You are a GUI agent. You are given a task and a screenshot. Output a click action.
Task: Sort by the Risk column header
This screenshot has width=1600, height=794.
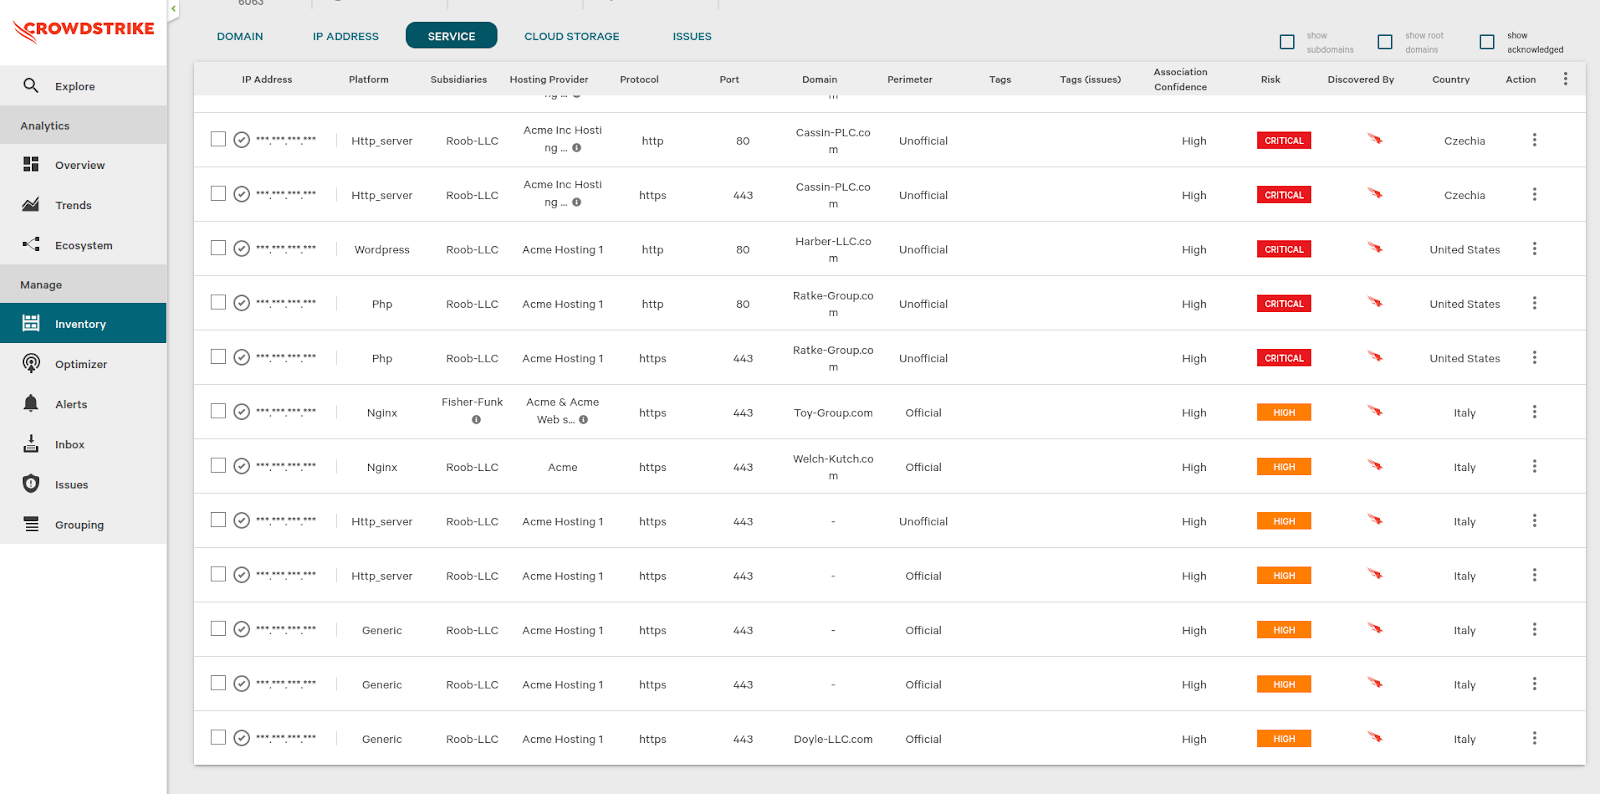[x=1270, y=79]
